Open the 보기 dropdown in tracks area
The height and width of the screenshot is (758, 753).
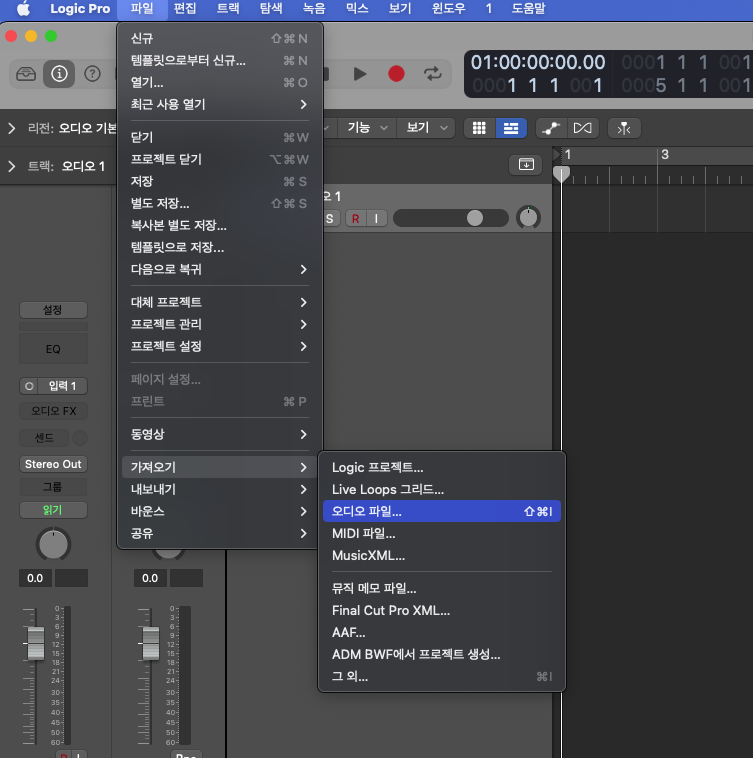point(426,128)
